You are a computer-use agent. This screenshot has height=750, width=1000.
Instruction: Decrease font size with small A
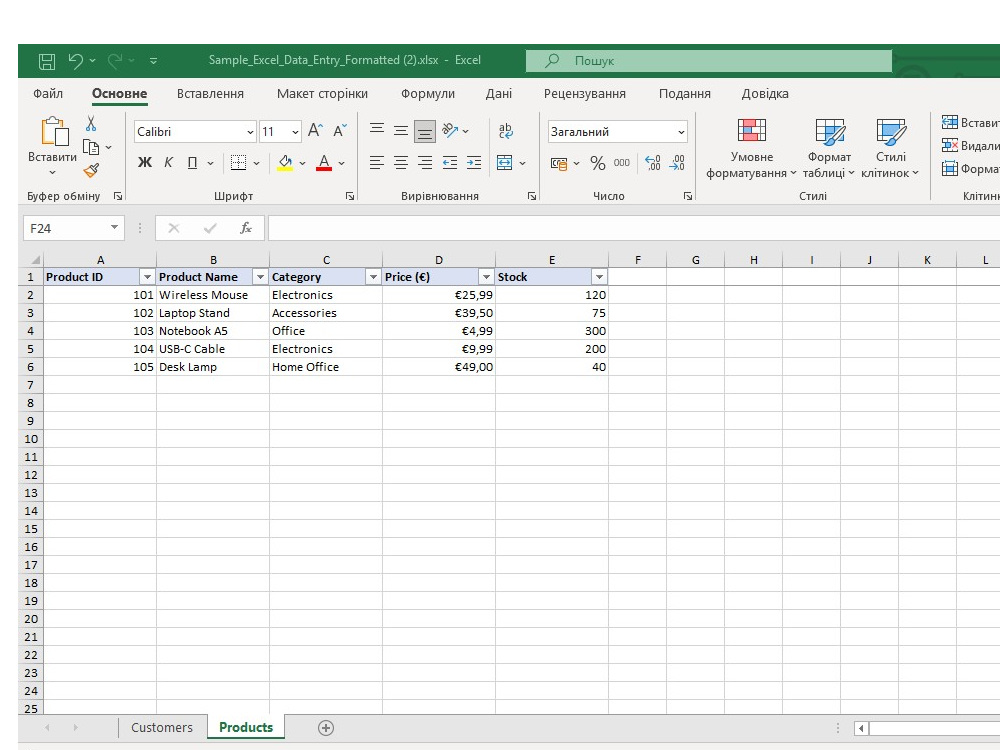click(x=340, y=131)
